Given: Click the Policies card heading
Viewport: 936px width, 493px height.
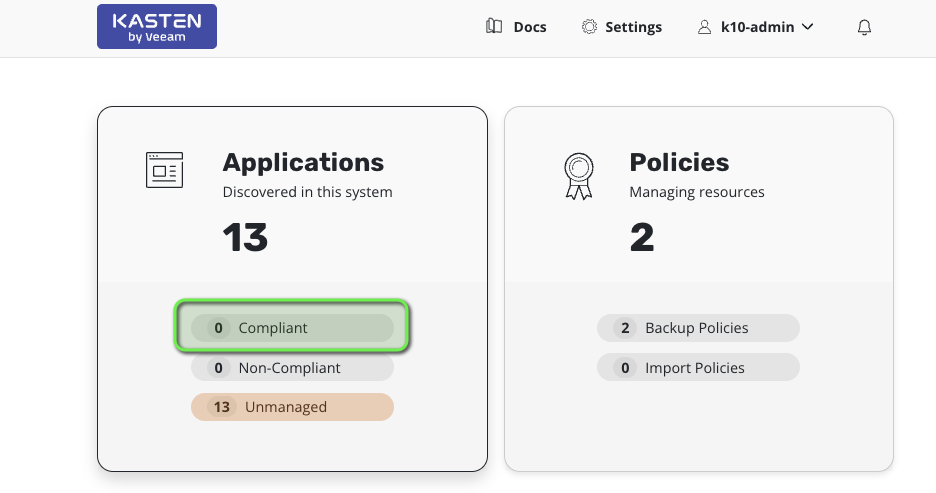Looking at the screenshot, I should pos(679,162).
